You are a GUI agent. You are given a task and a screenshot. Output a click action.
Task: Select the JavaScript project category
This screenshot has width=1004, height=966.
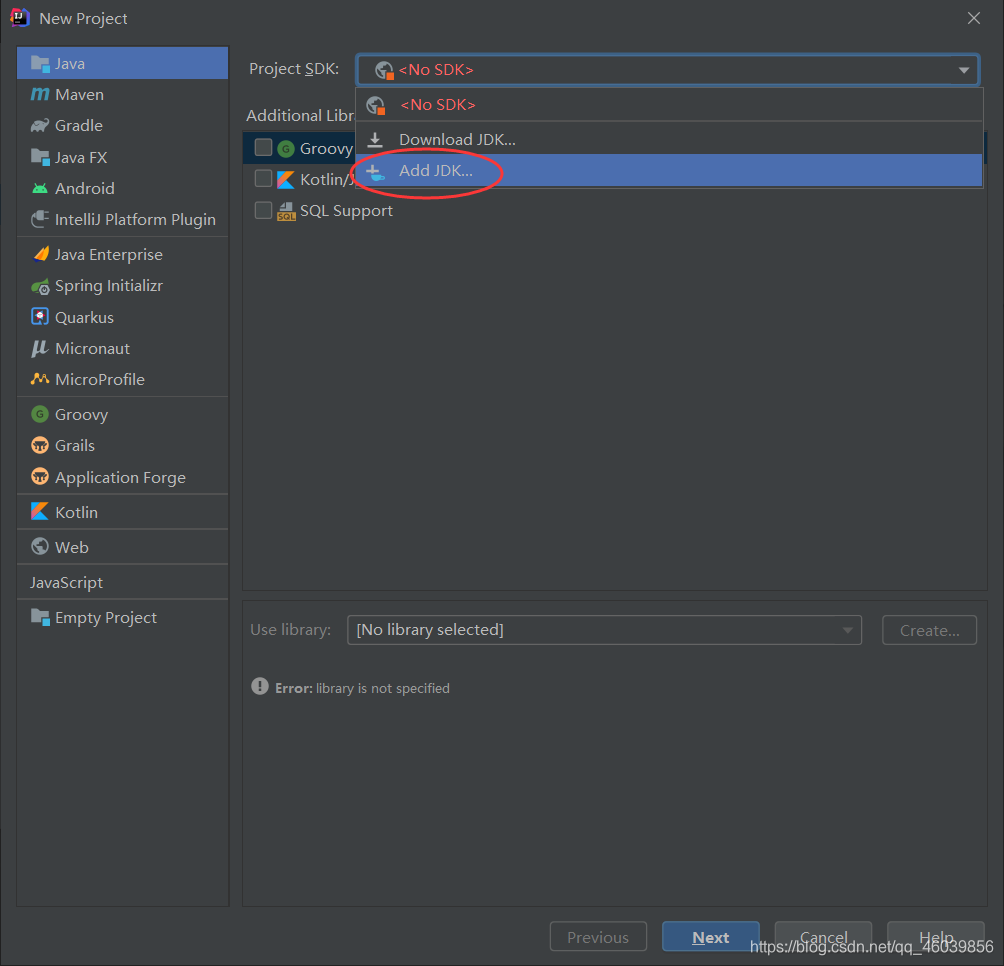[122, 583]
